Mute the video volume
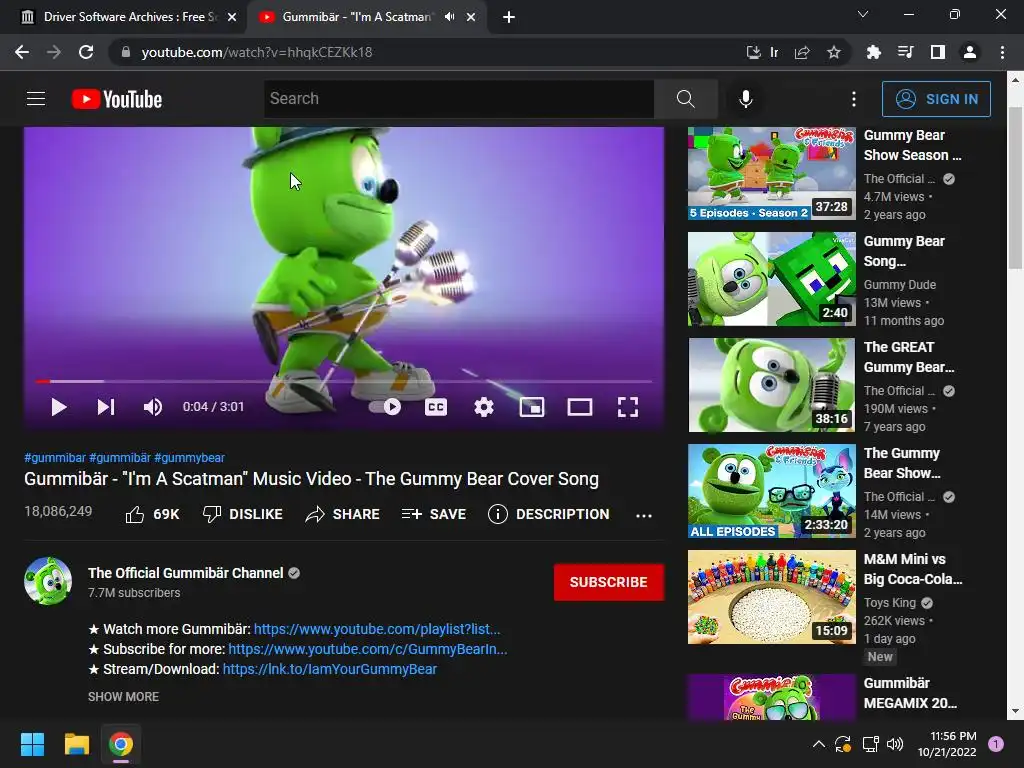Viewport: 1024px width, 768px height. [x=153, y=407]
